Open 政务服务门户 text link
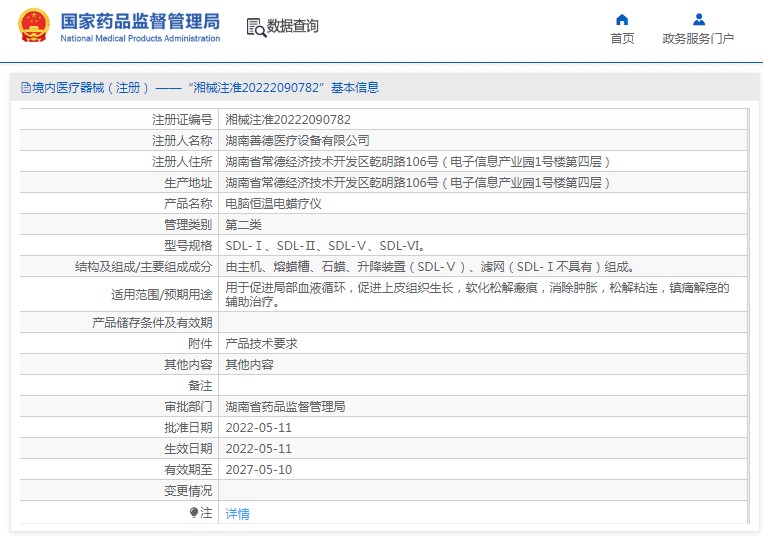The height and width of the screenshot is (536, 763). 698,38
